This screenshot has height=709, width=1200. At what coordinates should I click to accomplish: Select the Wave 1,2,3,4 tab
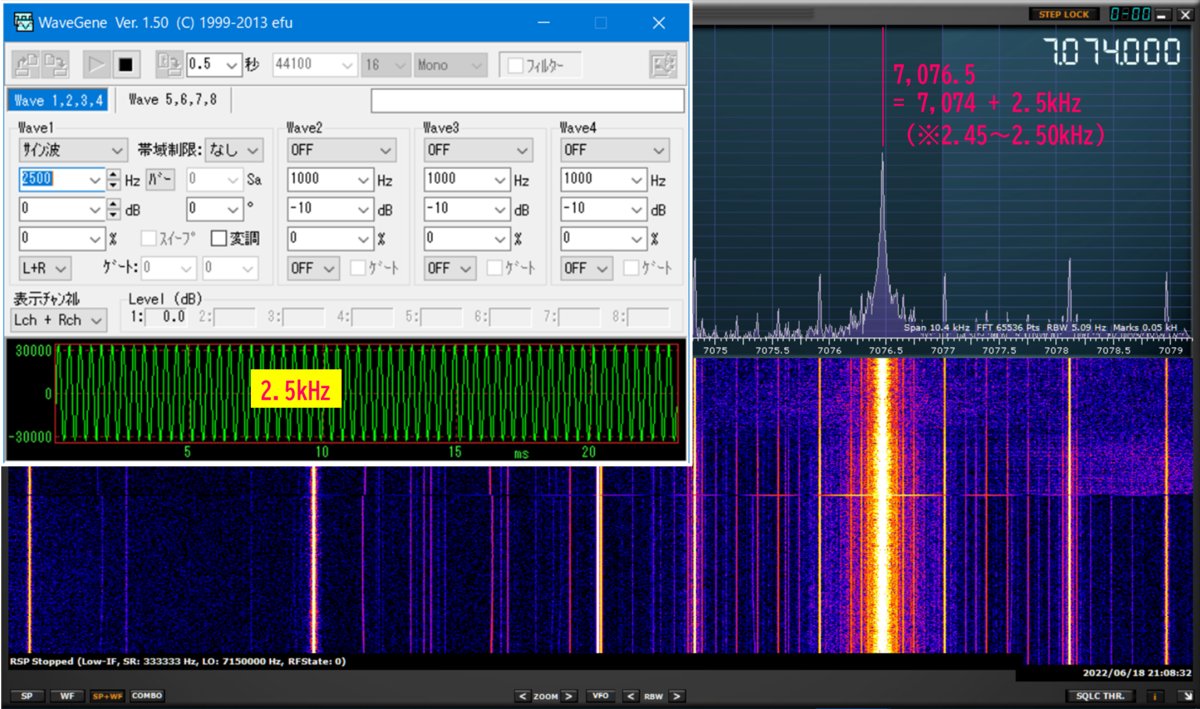59,99
